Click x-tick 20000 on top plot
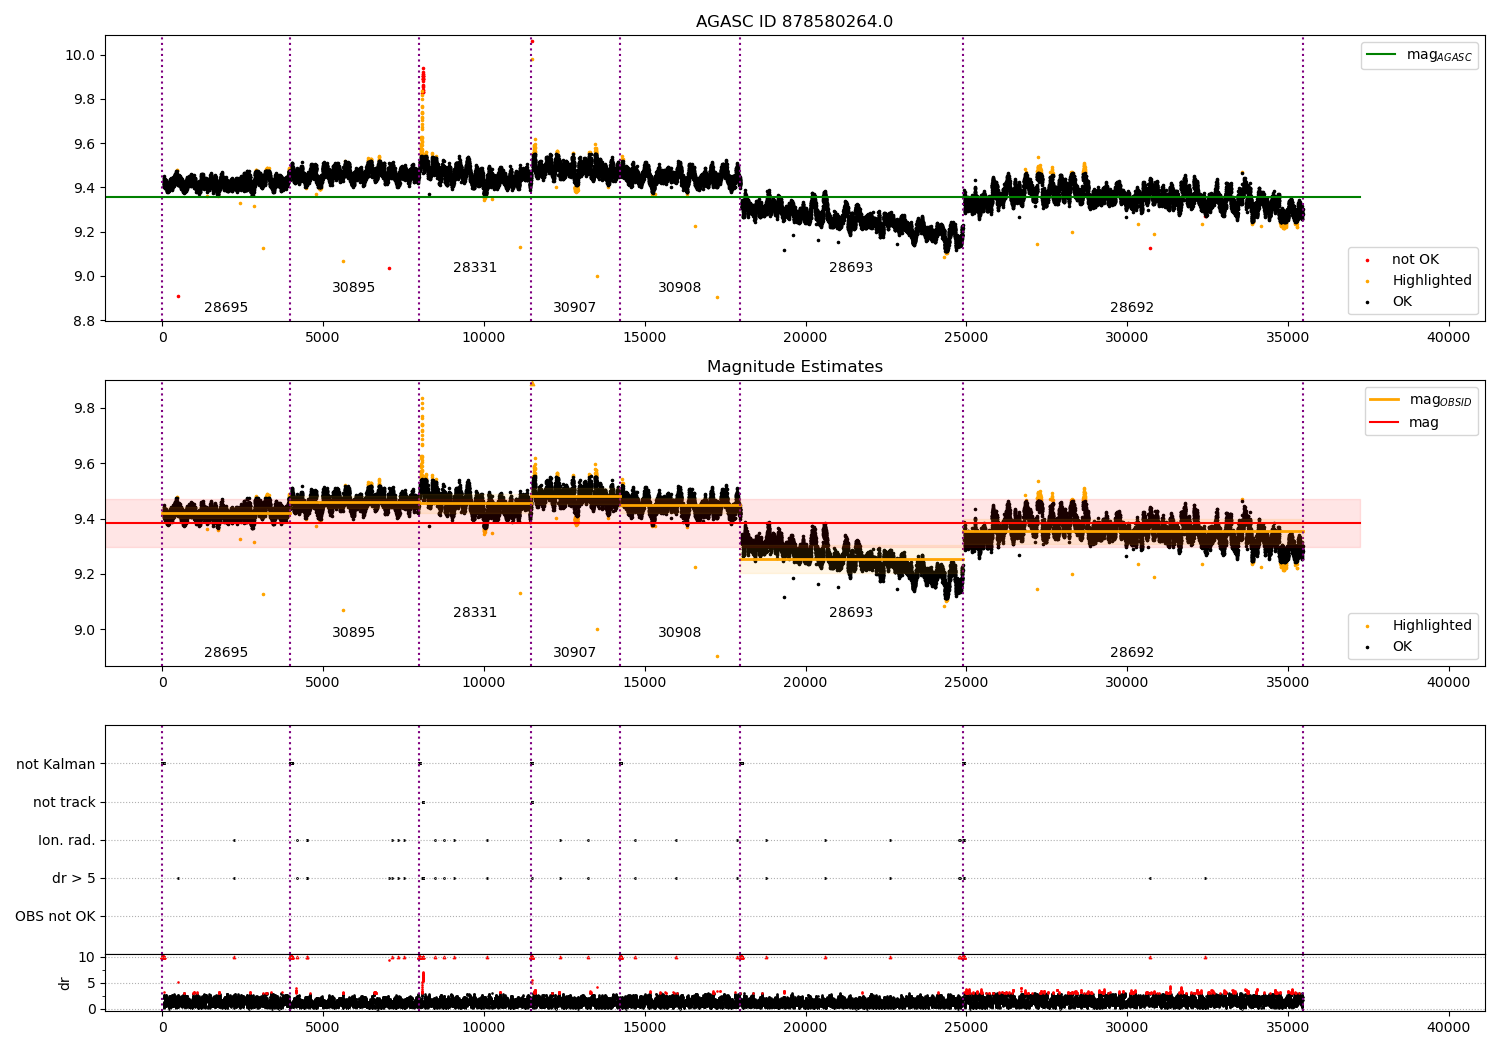 click(x=805, y=337)
